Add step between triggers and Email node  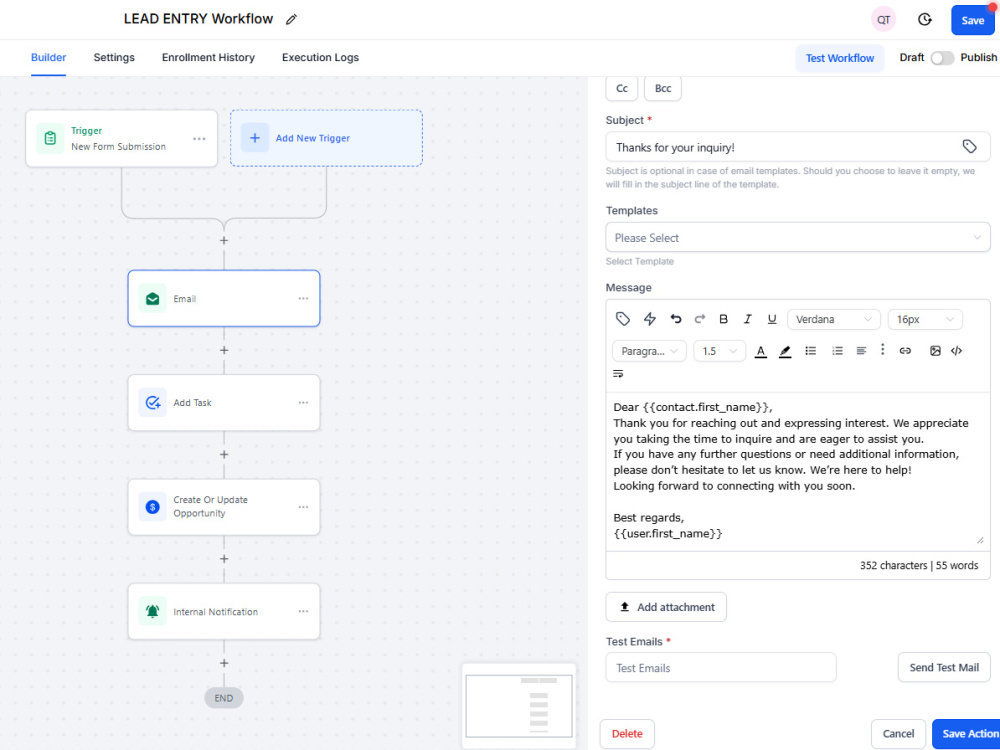tap(224, 240)
